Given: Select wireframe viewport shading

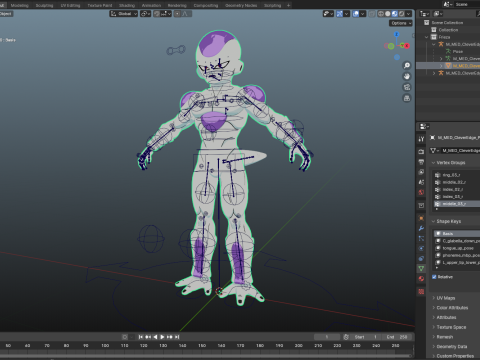Looking at the screenshot, I should pos(381,14).
